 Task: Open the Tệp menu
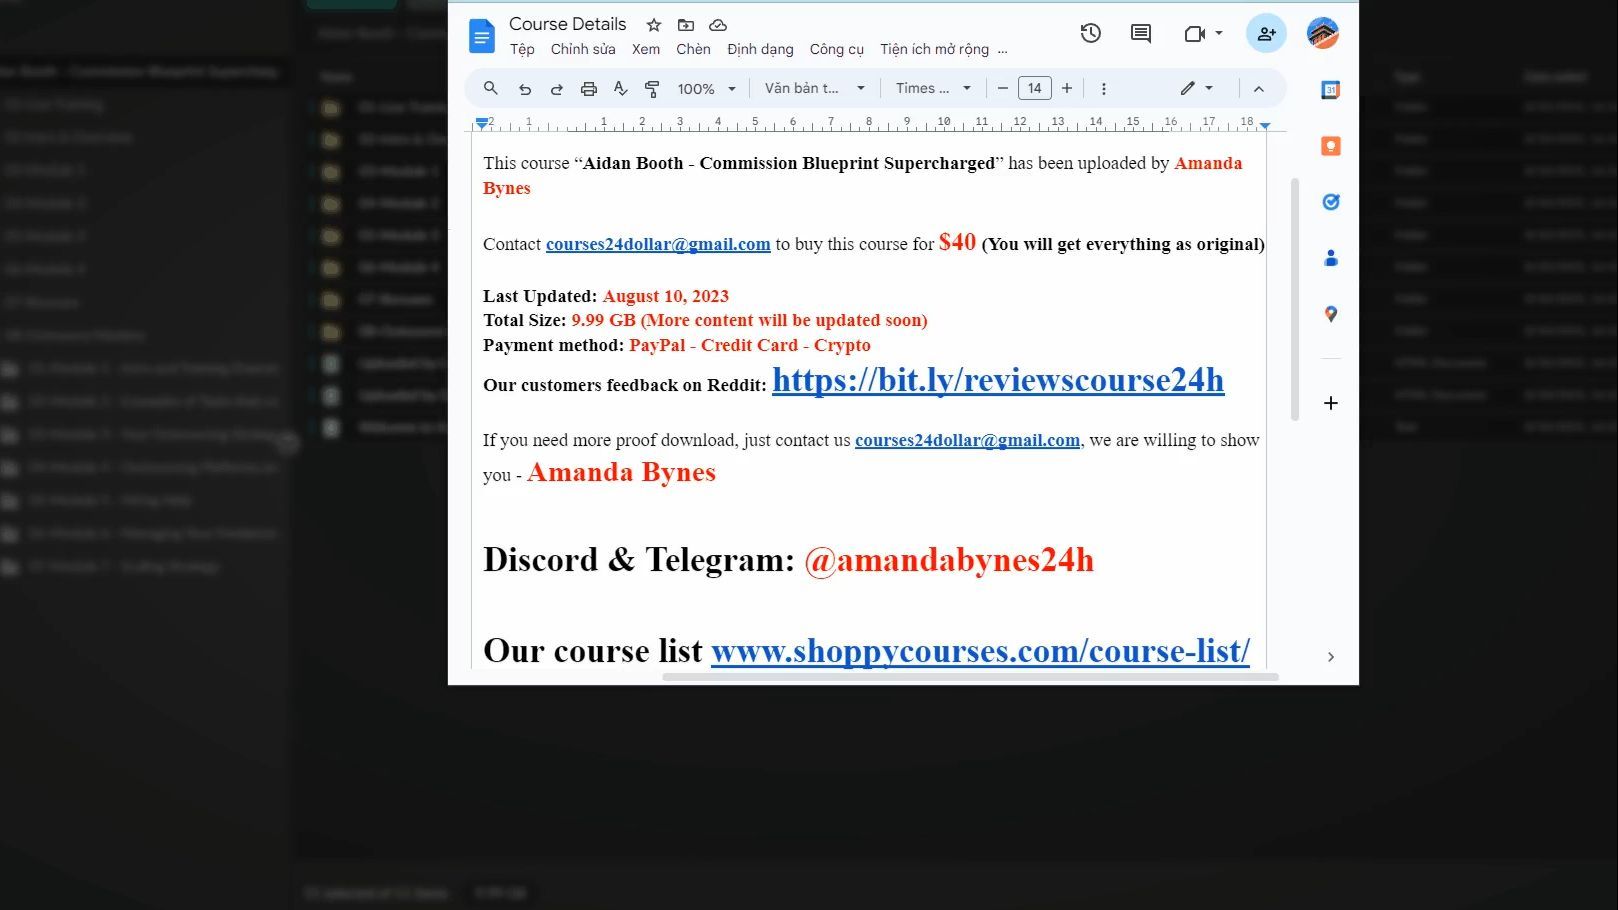coord(522,49)
